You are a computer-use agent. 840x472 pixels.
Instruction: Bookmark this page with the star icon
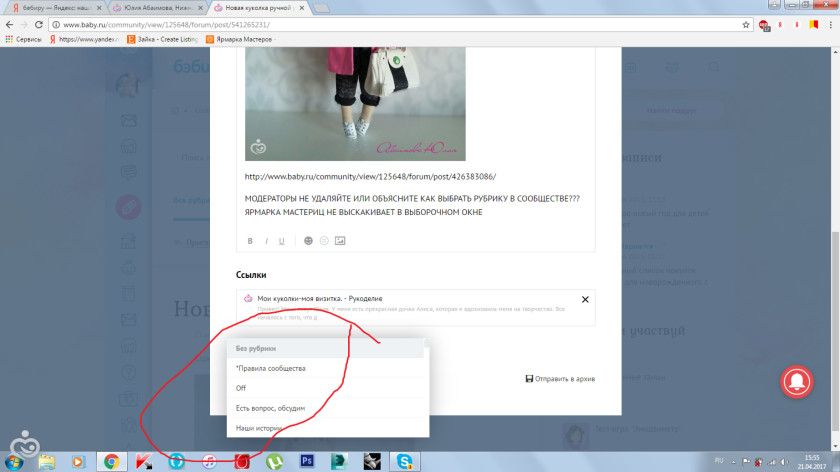[x=746, y=24]
